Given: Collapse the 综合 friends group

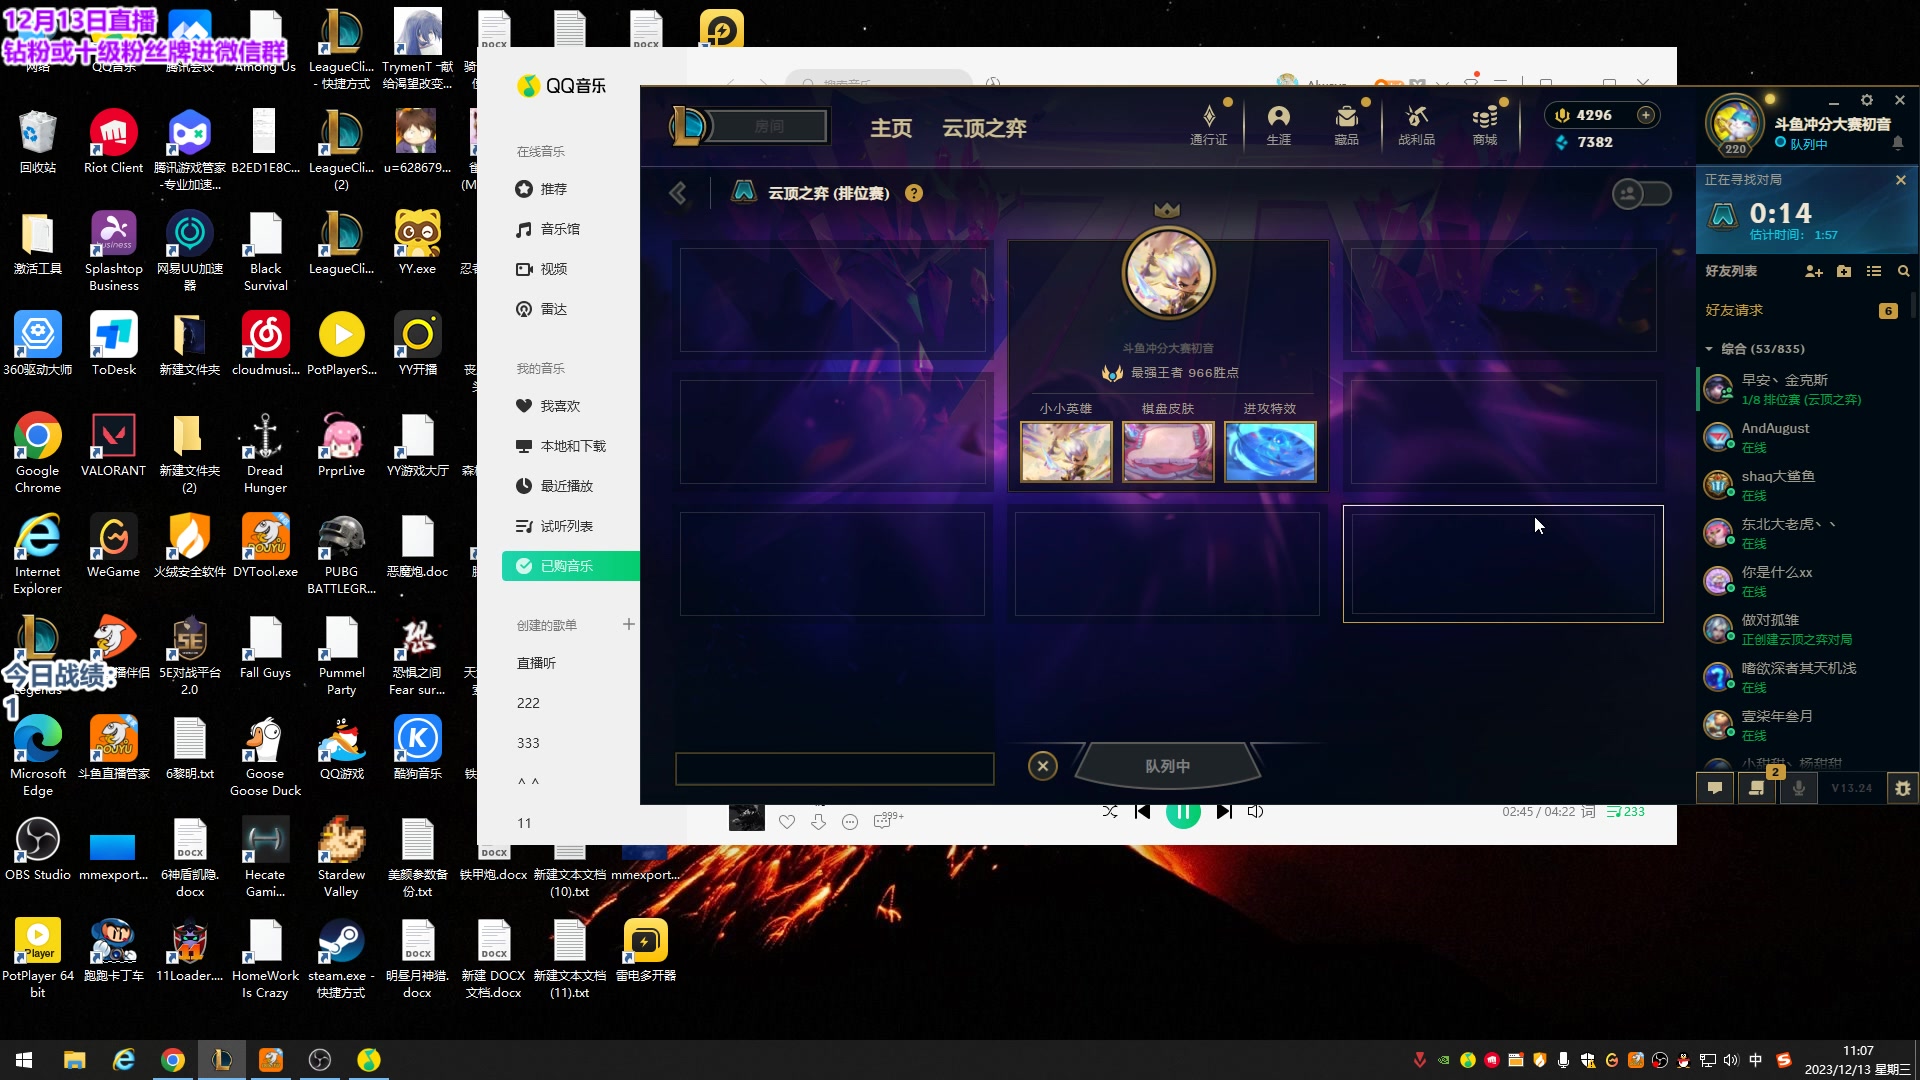Looking at the screenshot, I should [x=1709, y=349].
